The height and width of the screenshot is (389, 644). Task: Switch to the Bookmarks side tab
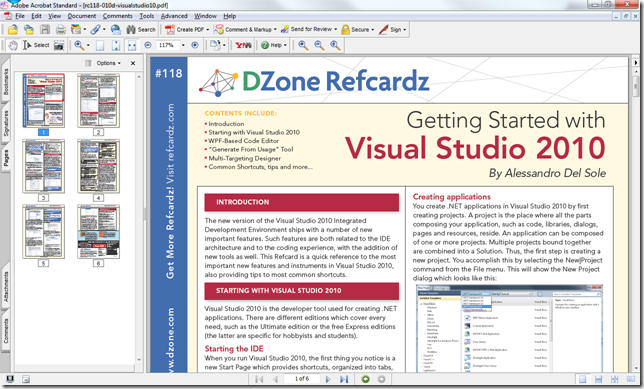pyautogui.click(x=6, y=82)
